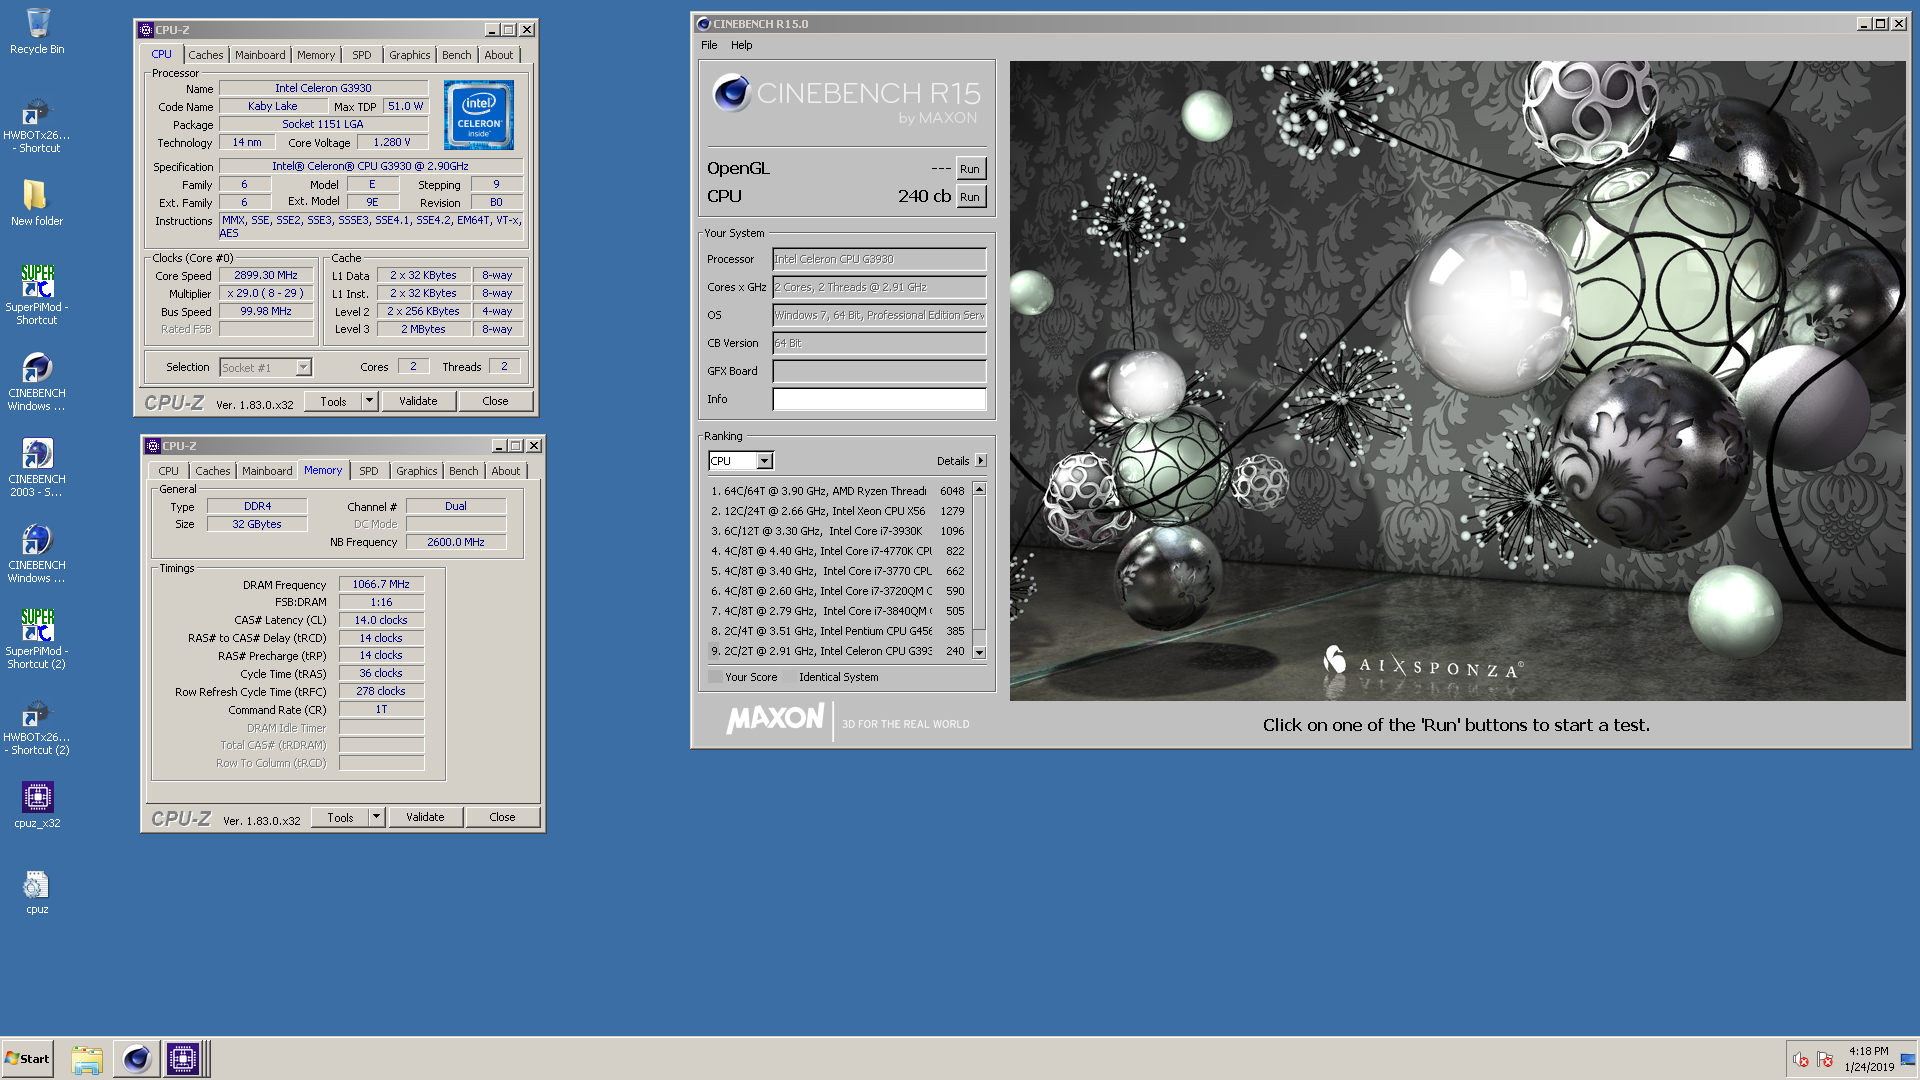Open the Socket #1 selection dropdown
The width and height of the screenshot is (1920, 1080).
(303, 368)
